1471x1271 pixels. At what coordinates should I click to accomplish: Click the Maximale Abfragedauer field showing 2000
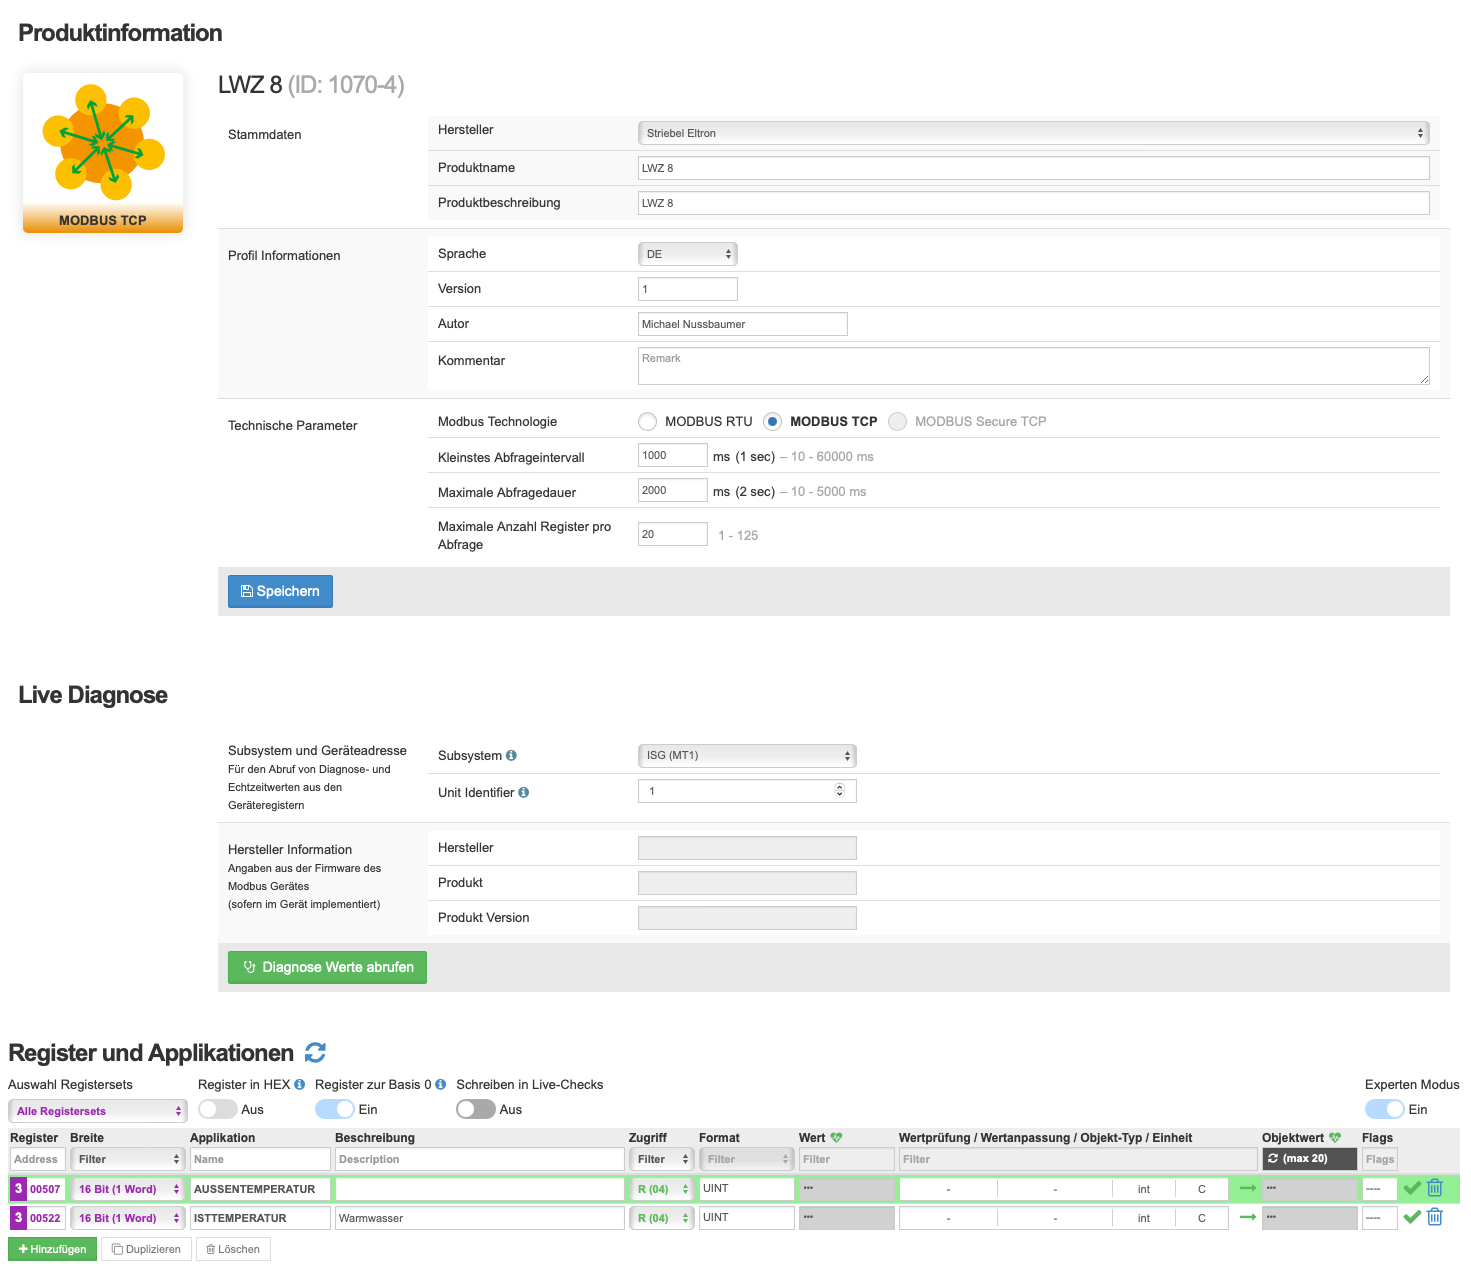[x=673, y=490]
